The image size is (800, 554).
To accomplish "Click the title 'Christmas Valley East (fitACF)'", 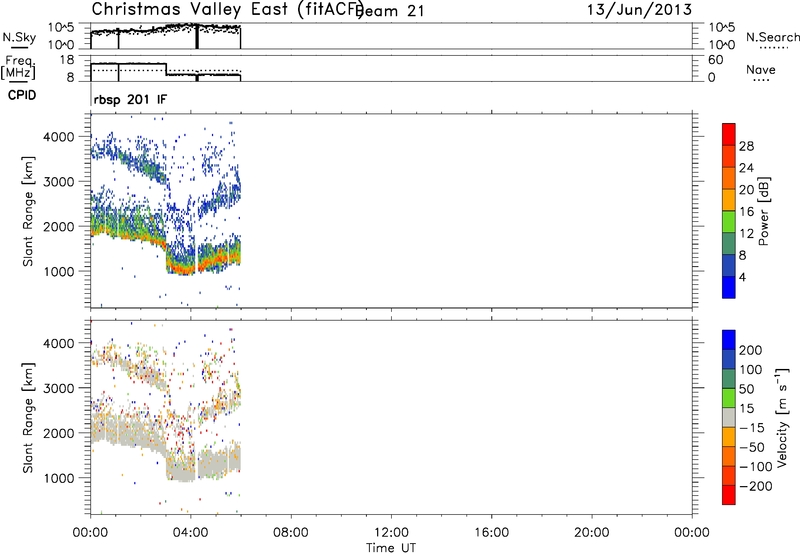I will 228,9.
